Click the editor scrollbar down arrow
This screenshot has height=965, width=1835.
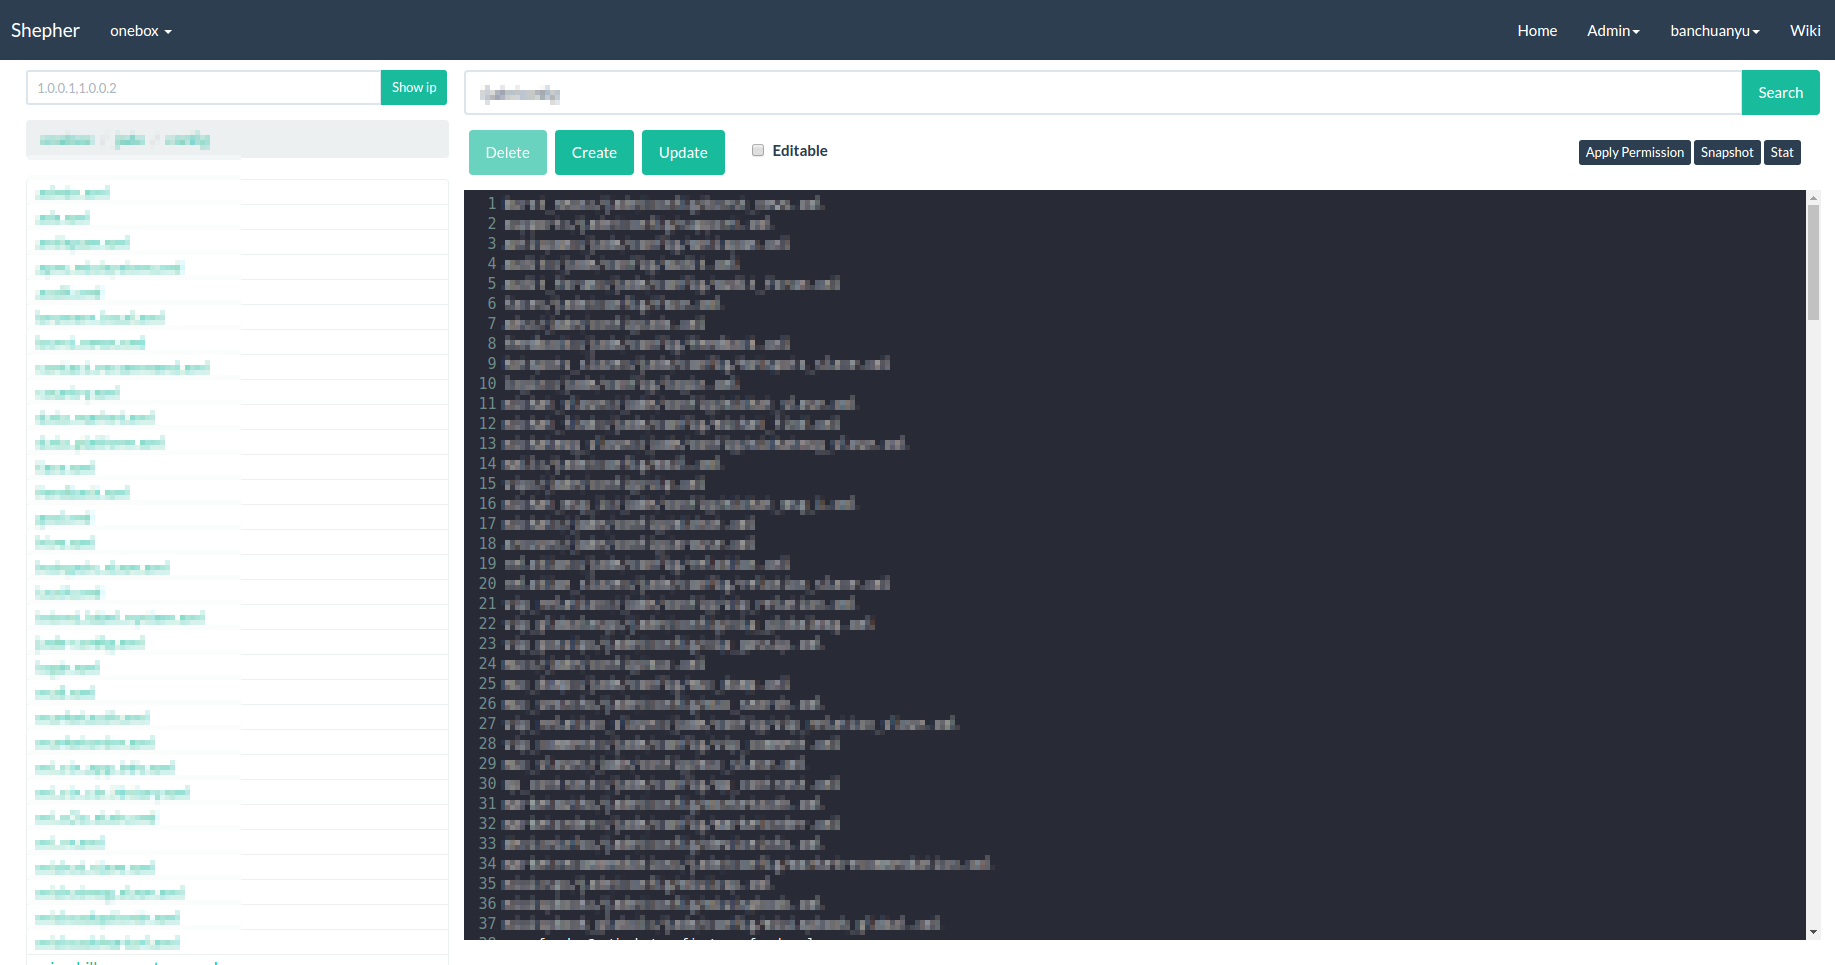pyautogui.click(x=1813, y=932)
